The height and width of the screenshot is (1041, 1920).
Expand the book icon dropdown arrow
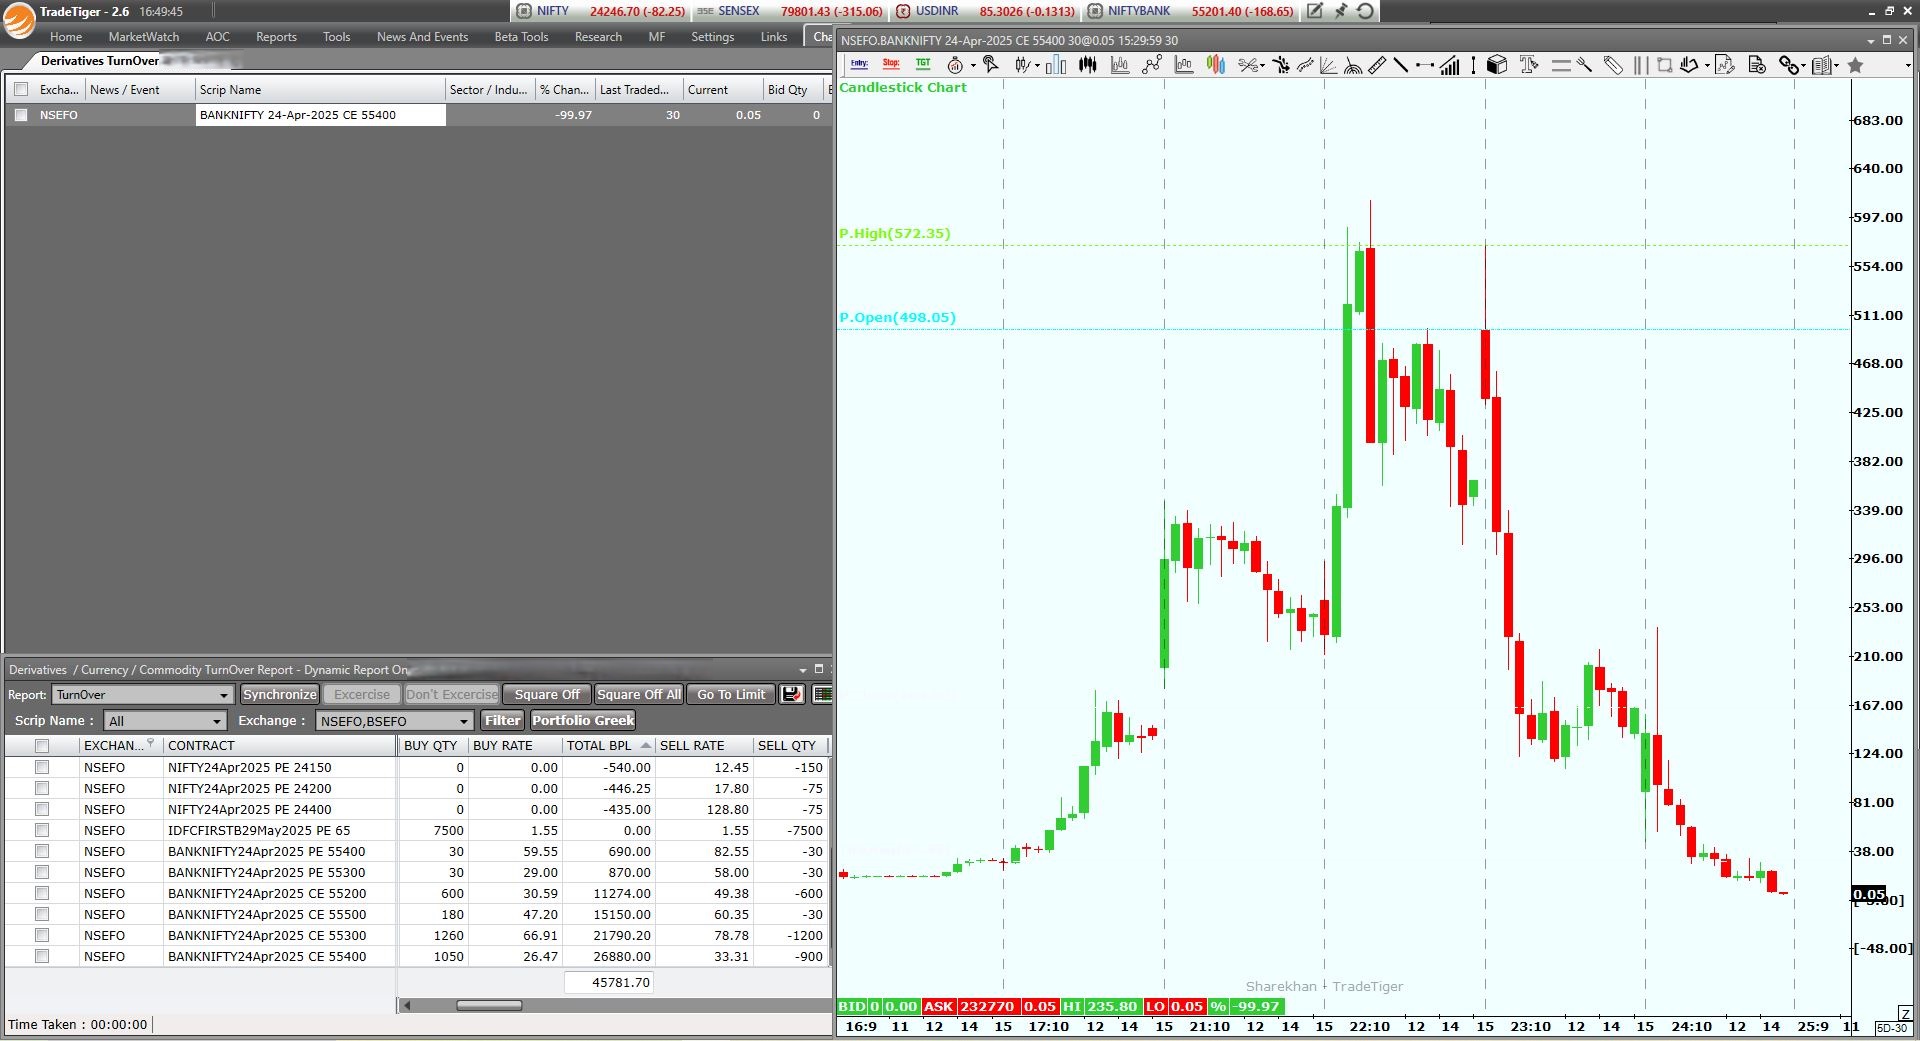click(1836, 66)
